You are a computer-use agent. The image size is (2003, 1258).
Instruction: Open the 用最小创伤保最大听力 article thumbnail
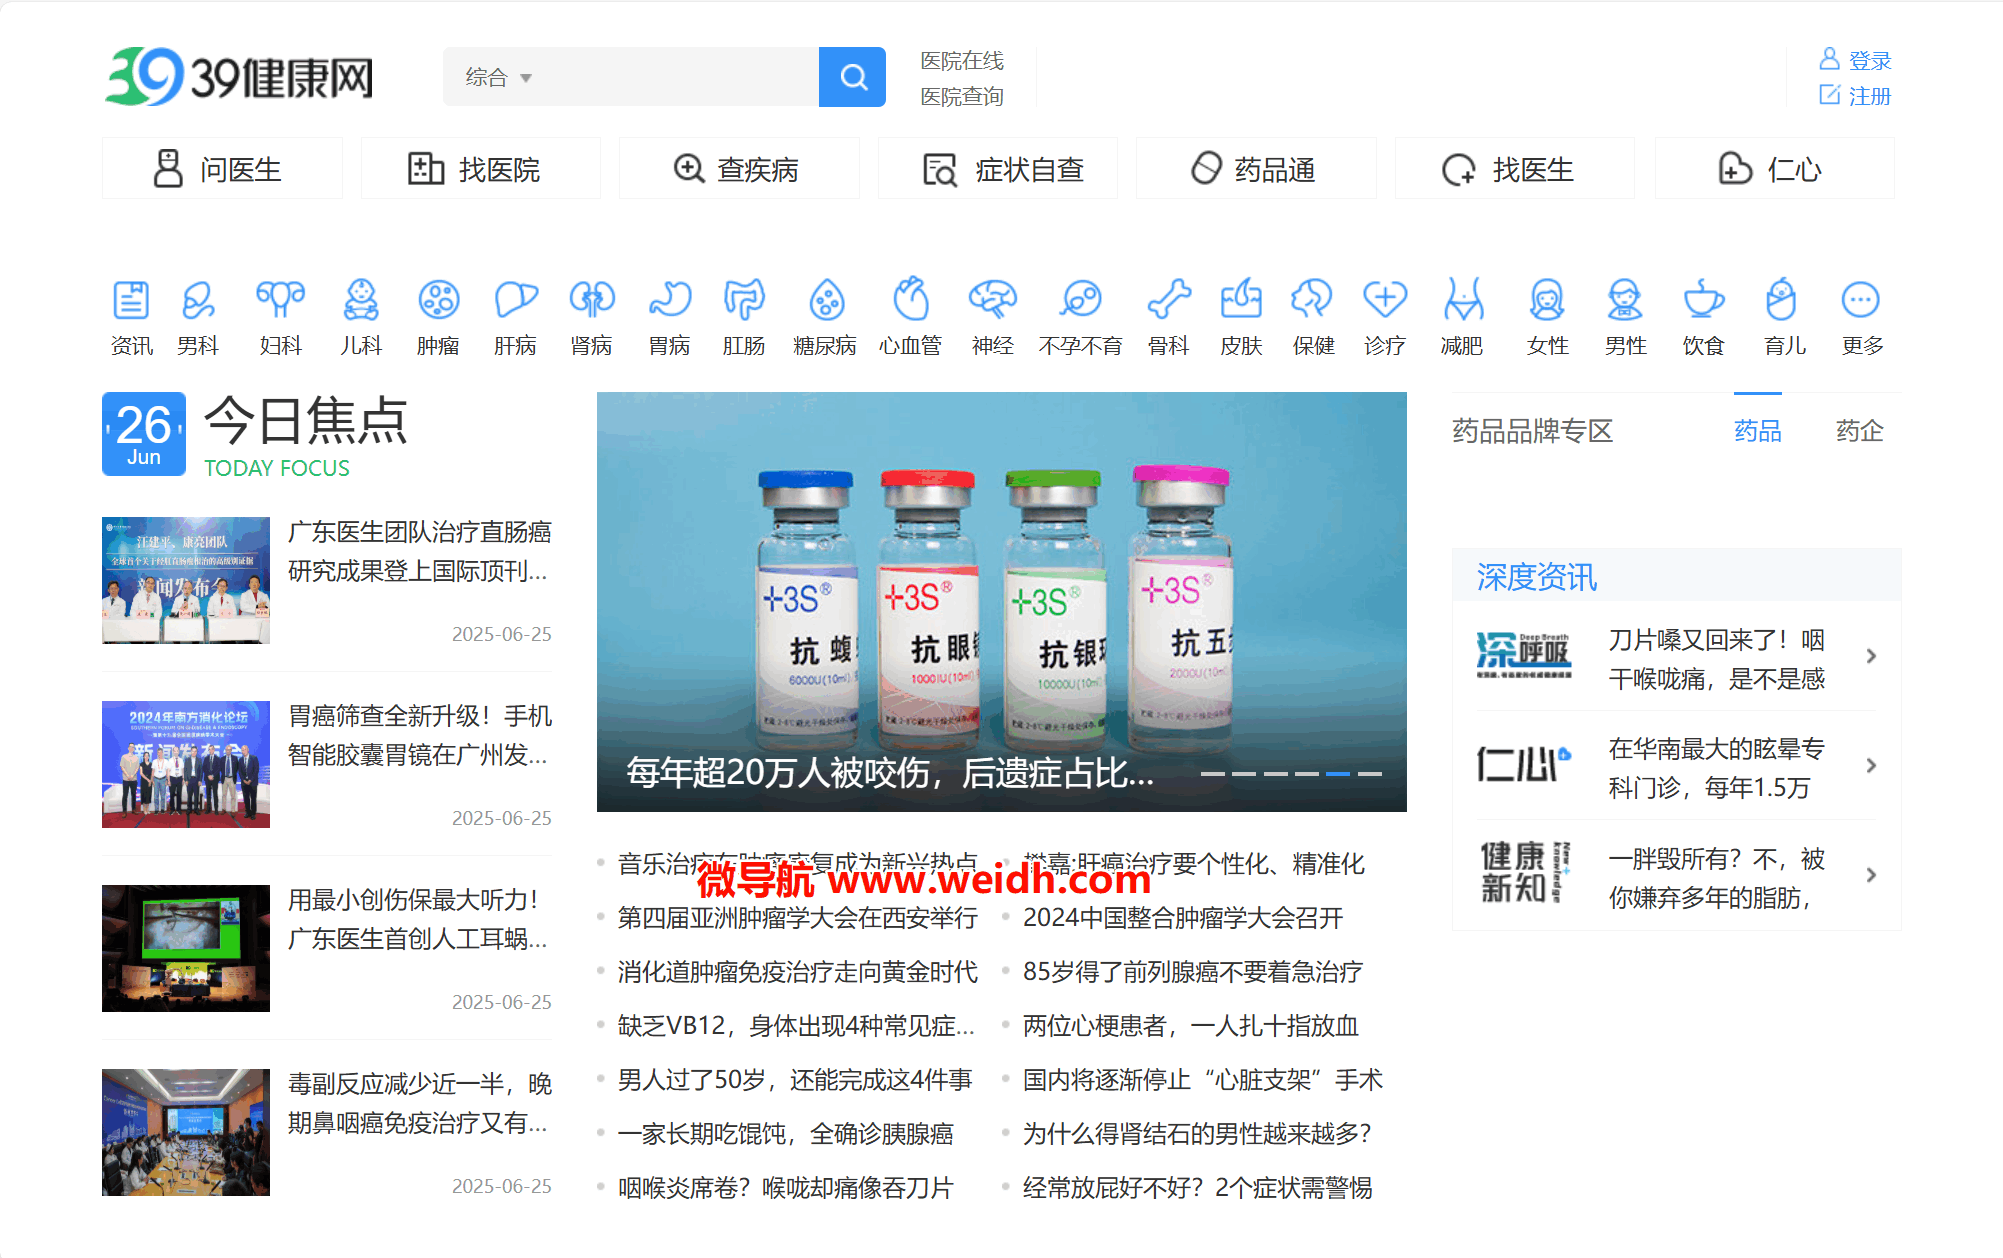pos(186,948)
